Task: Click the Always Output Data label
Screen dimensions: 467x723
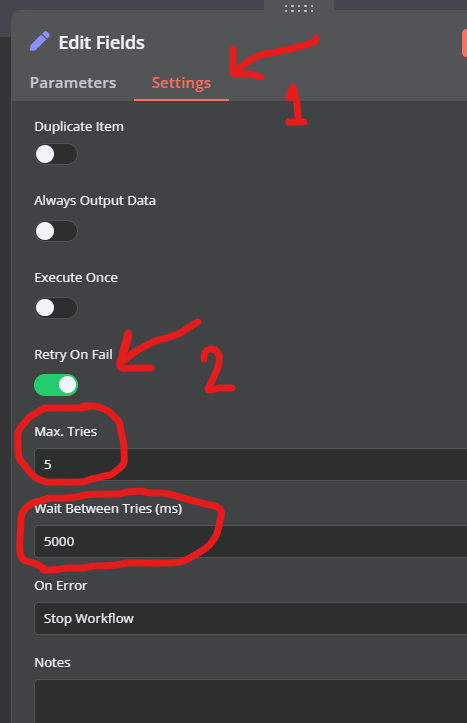Action: [x=95, y=201]
